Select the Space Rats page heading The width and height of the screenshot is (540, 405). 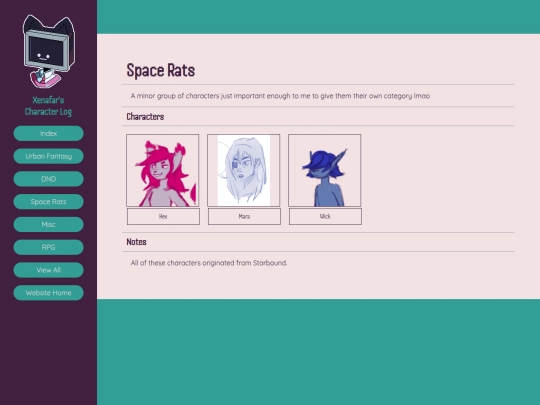click(x=160, y=70)
